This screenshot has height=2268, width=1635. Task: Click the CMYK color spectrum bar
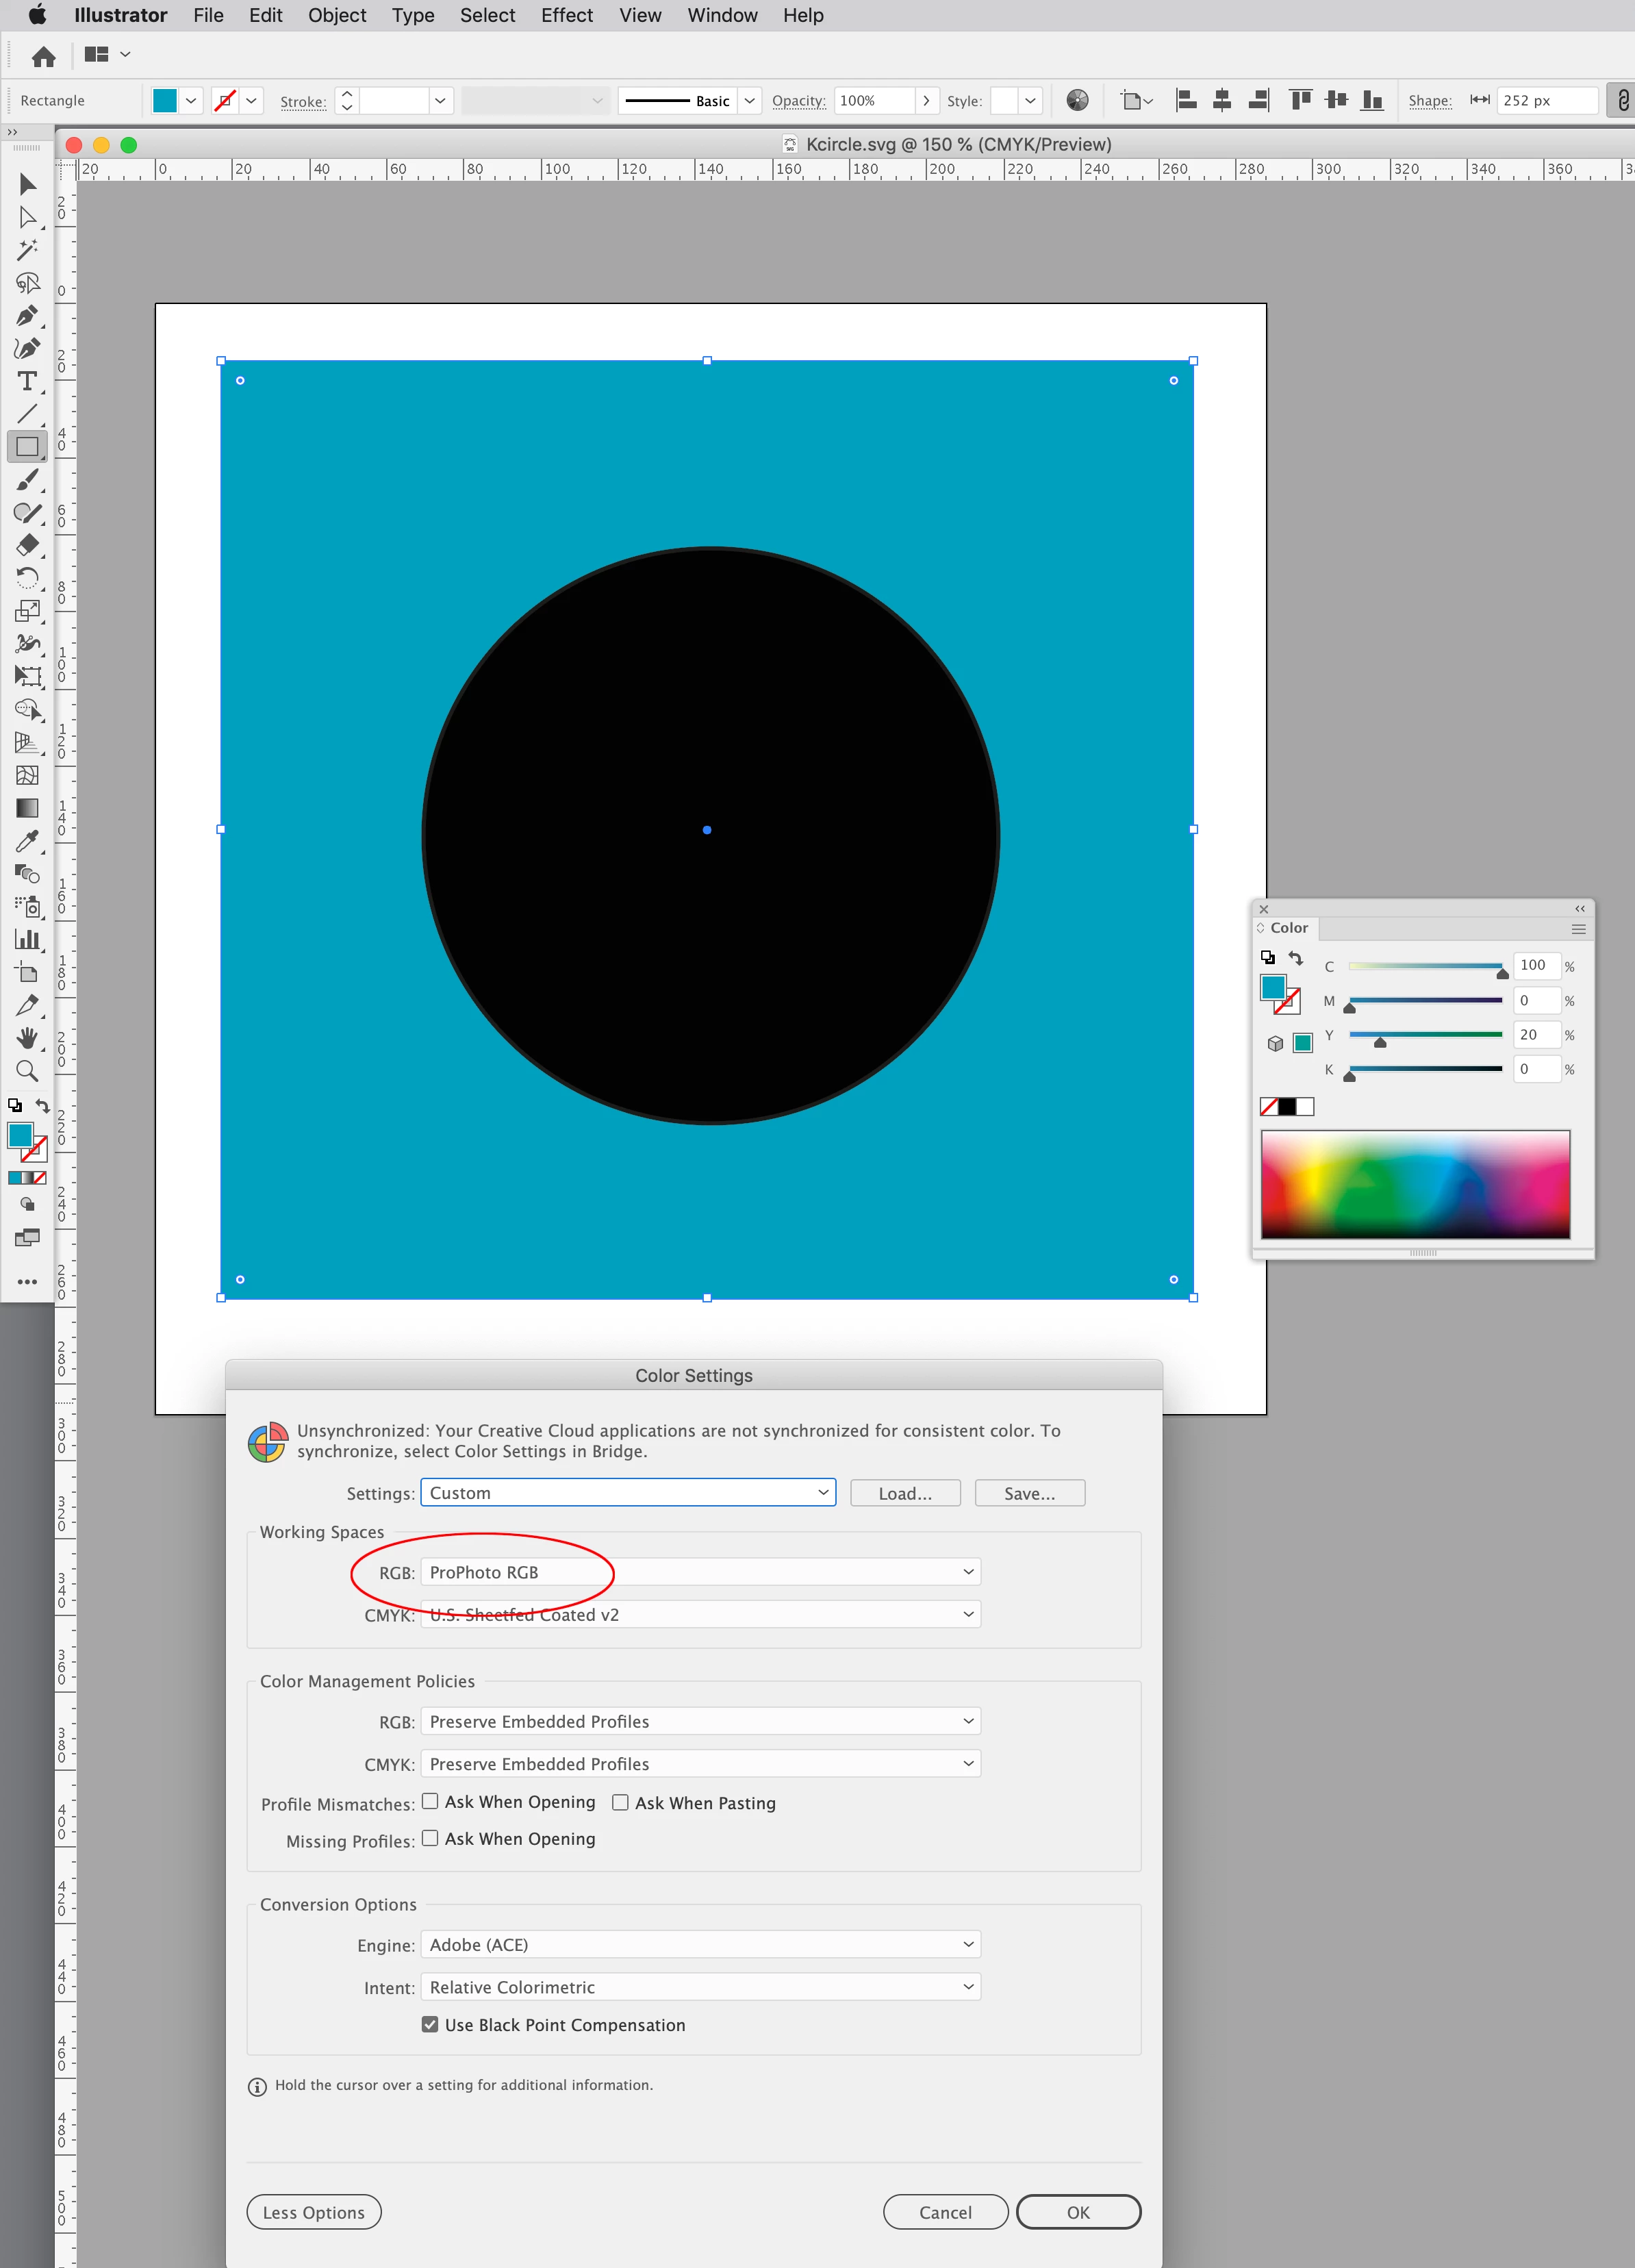pyautogui.click(x=1415, y=1184)
